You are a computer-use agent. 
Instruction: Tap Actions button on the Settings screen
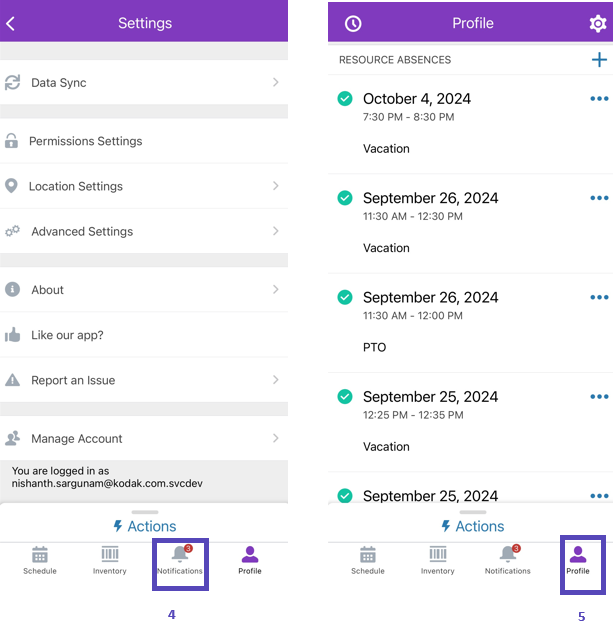[x=145, y=526]
